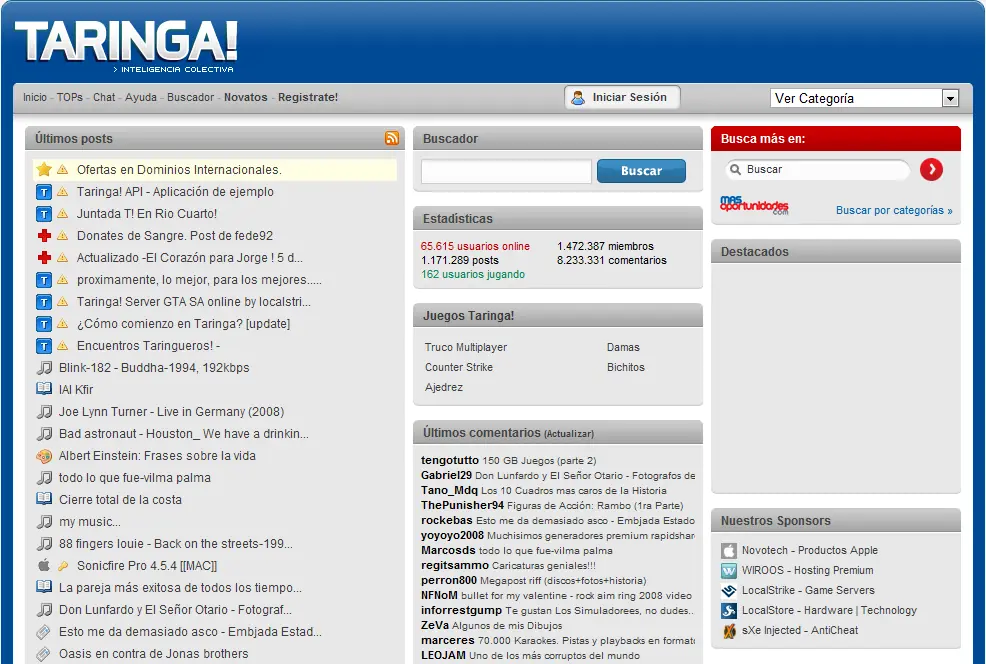This screenshot has height=664, width=986.
Task: Click the star icon beside Ofertas en Dominios
Action: [x=44, y=169]
